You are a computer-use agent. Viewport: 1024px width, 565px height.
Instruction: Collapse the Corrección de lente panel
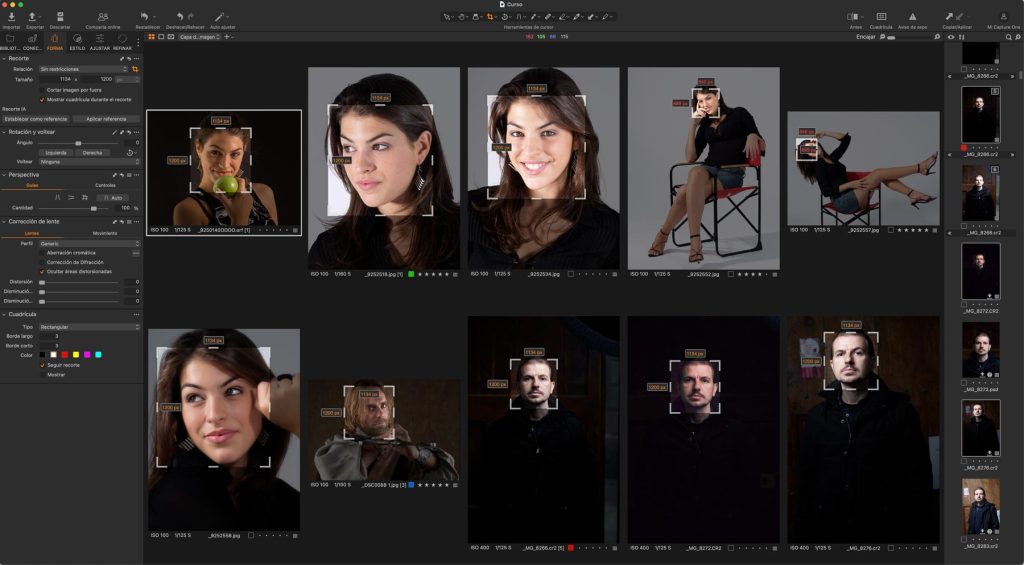pos(5,221)
